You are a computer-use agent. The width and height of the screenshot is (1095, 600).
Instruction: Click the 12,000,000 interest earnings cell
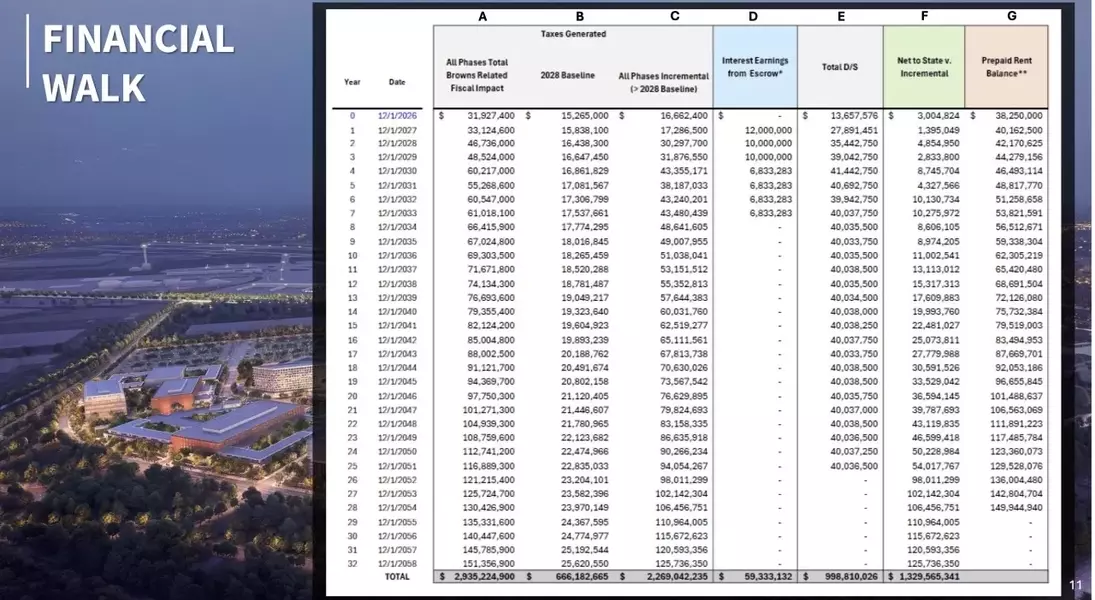(768, 130)
